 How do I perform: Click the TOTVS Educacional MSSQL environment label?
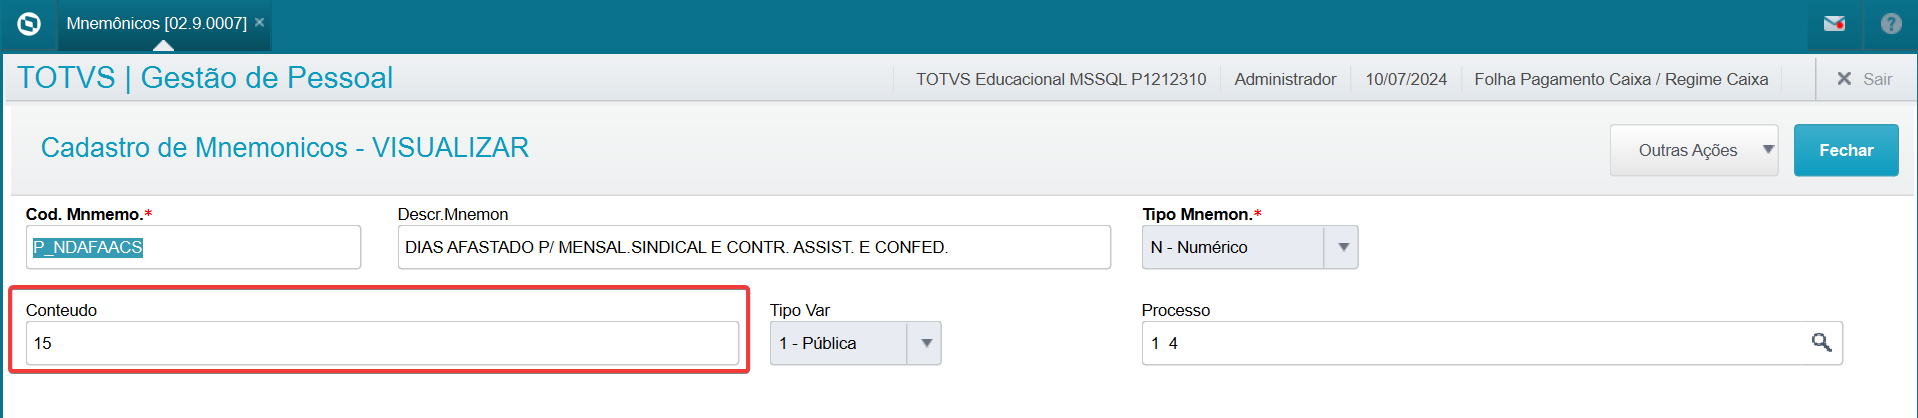1061,79
